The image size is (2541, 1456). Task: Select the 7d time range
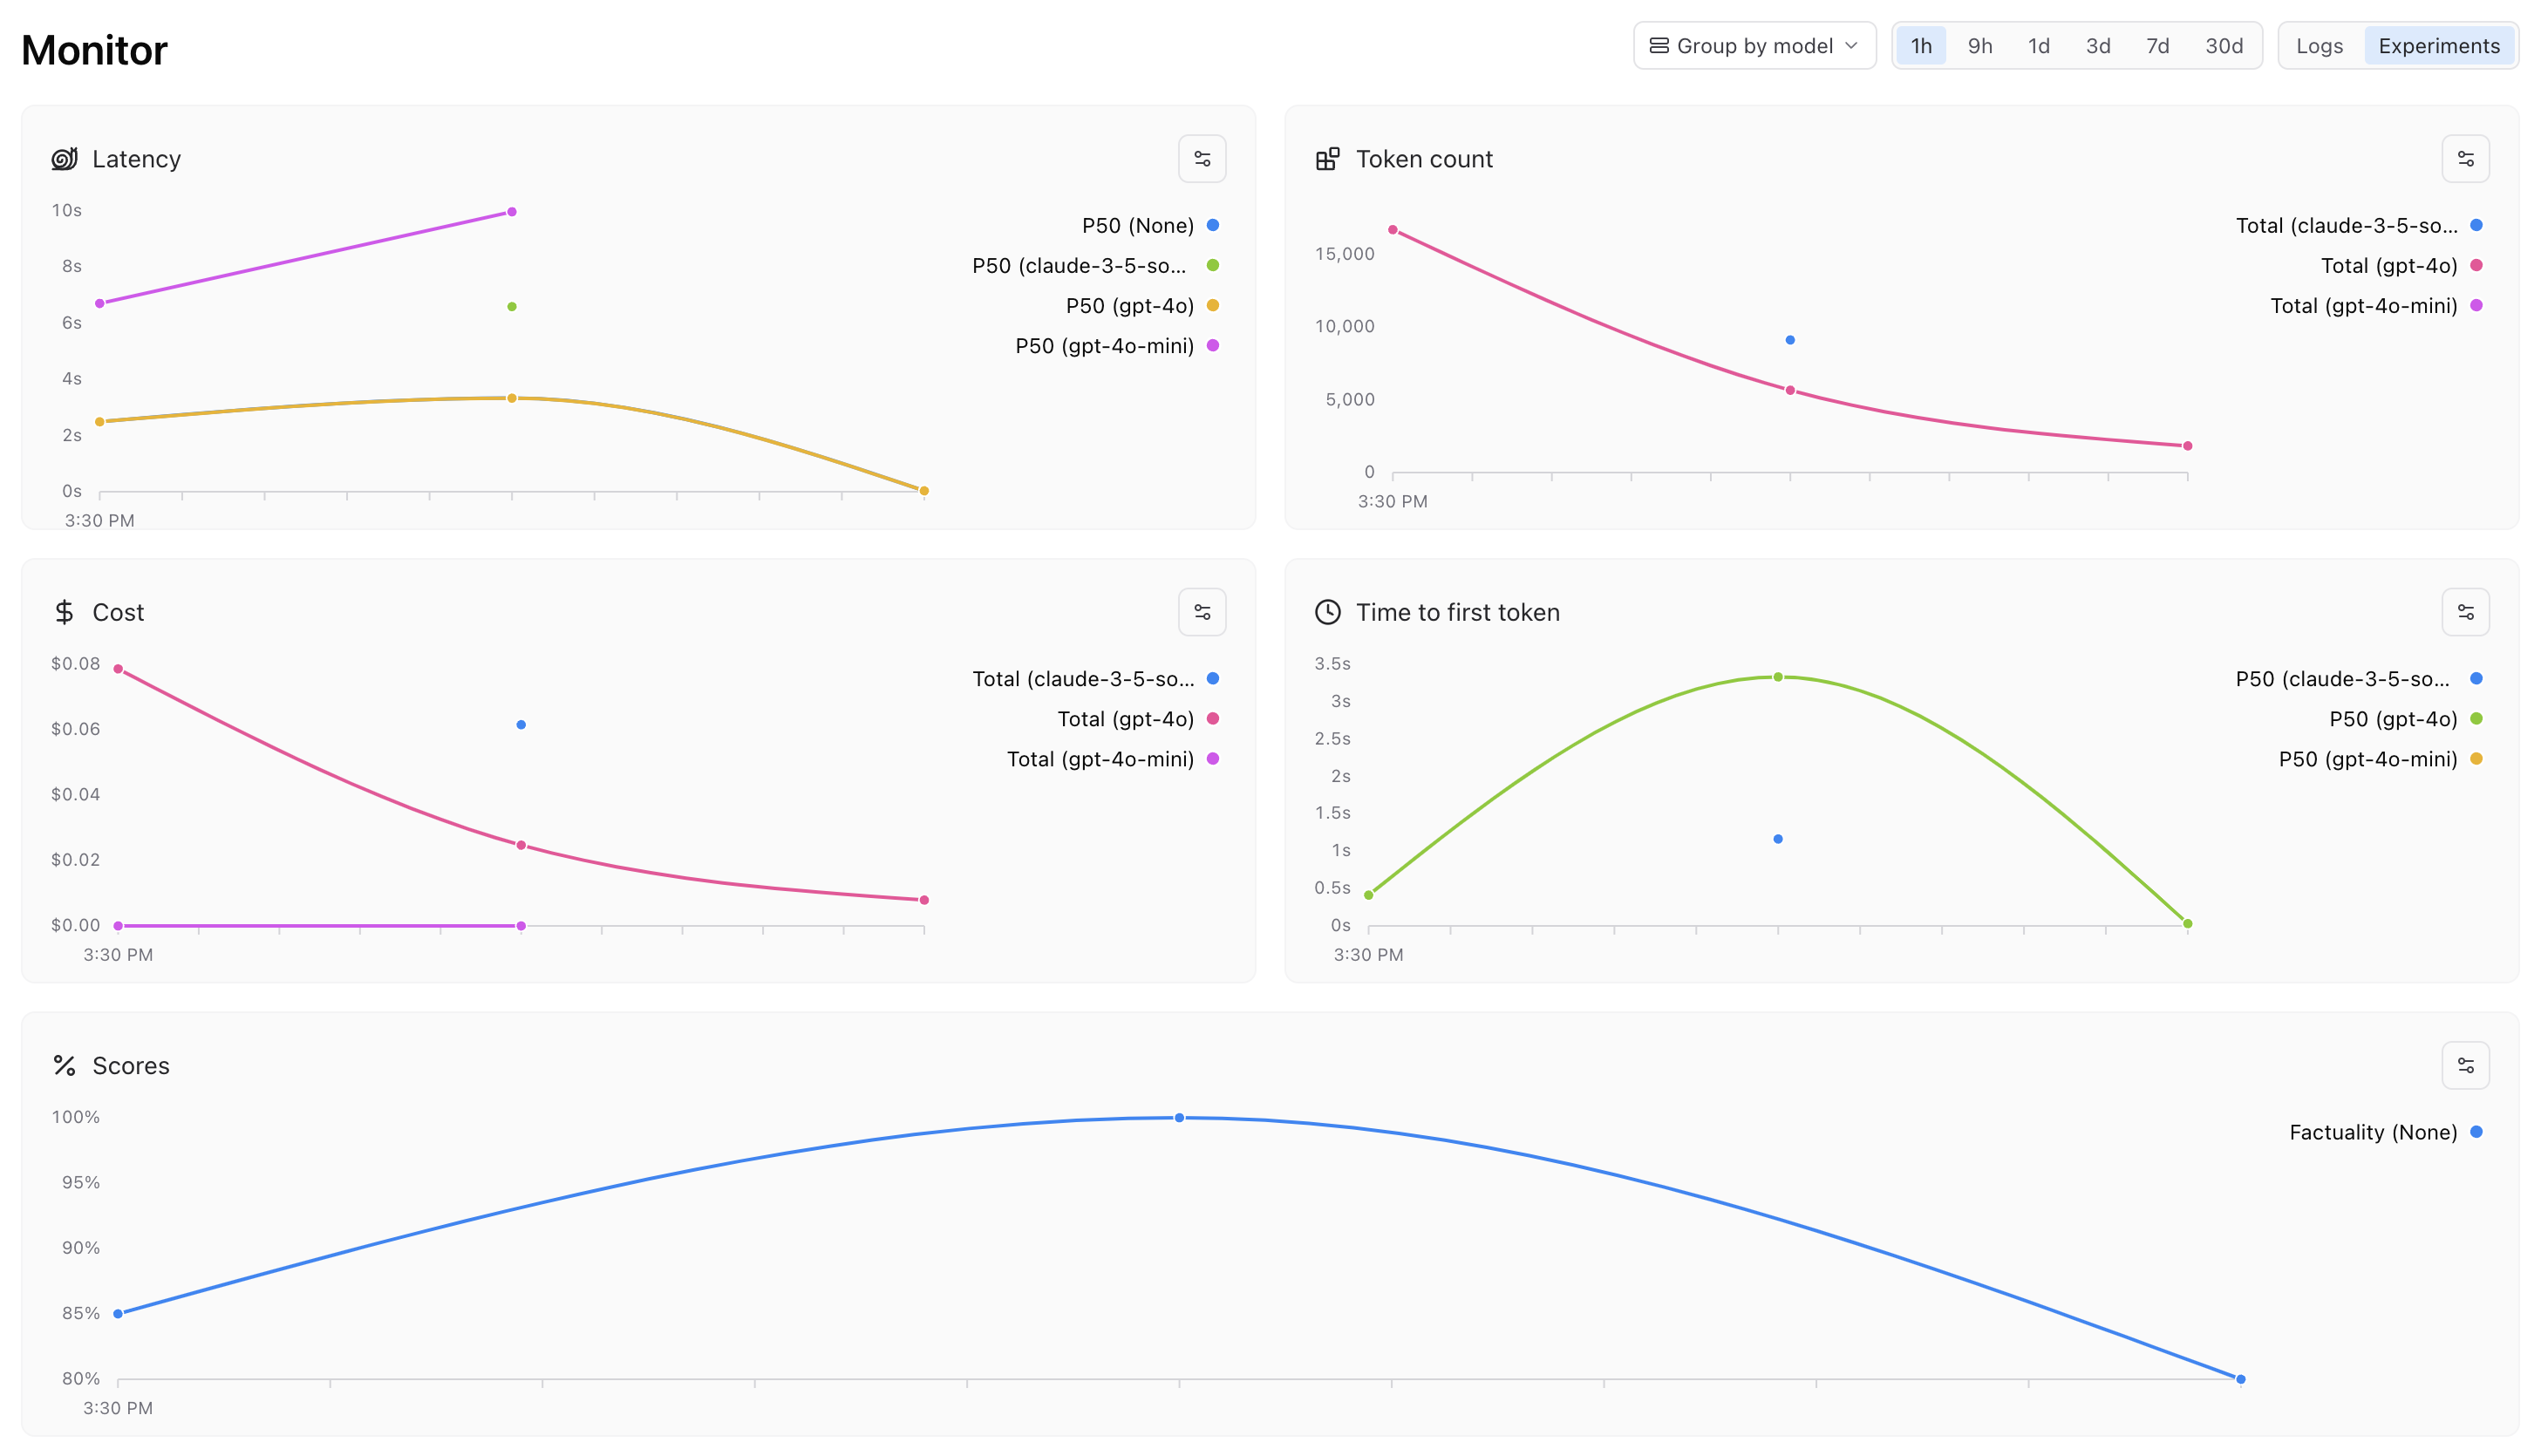pyautogui.click(x=2157, y=46)
